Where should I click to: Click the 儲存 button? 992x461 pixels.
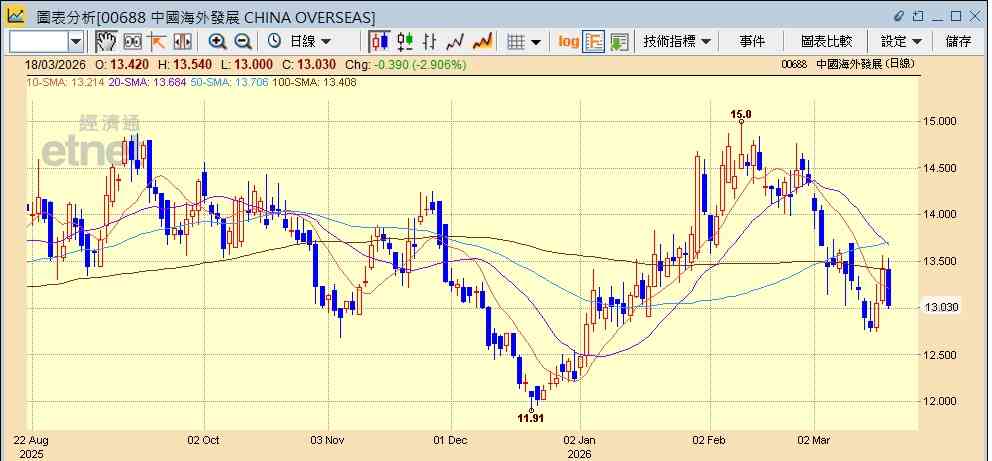(958, 42)
